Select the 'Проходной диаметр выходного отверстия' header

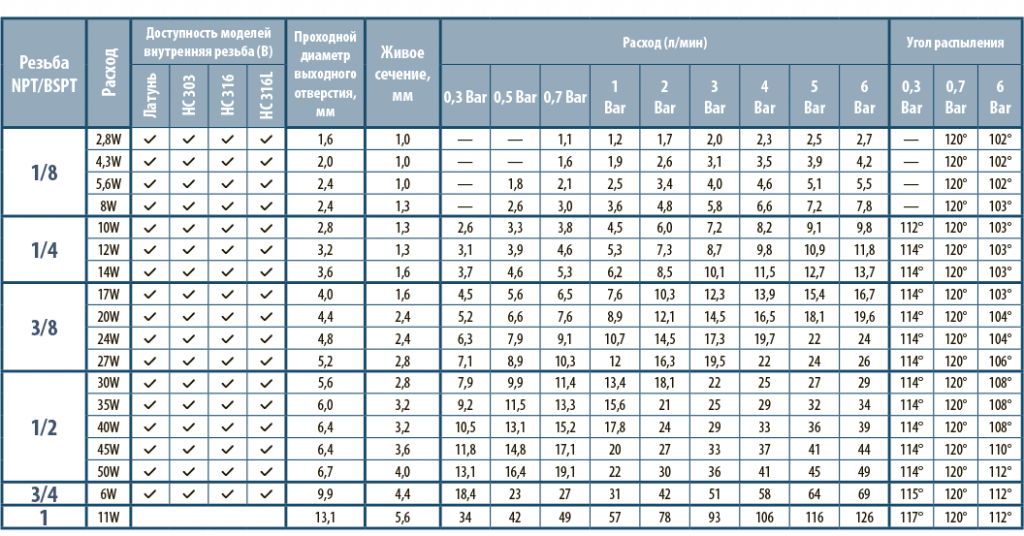coord(325,73)
